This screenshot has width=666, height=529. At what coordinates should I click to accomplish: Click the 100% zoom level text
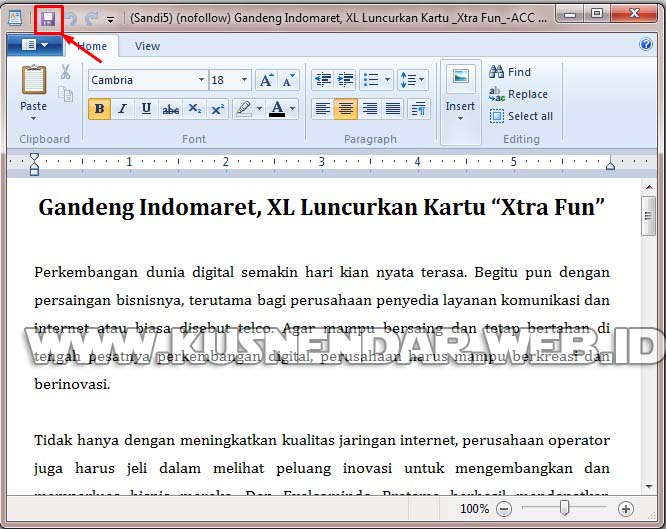click(x=474, y=509)
